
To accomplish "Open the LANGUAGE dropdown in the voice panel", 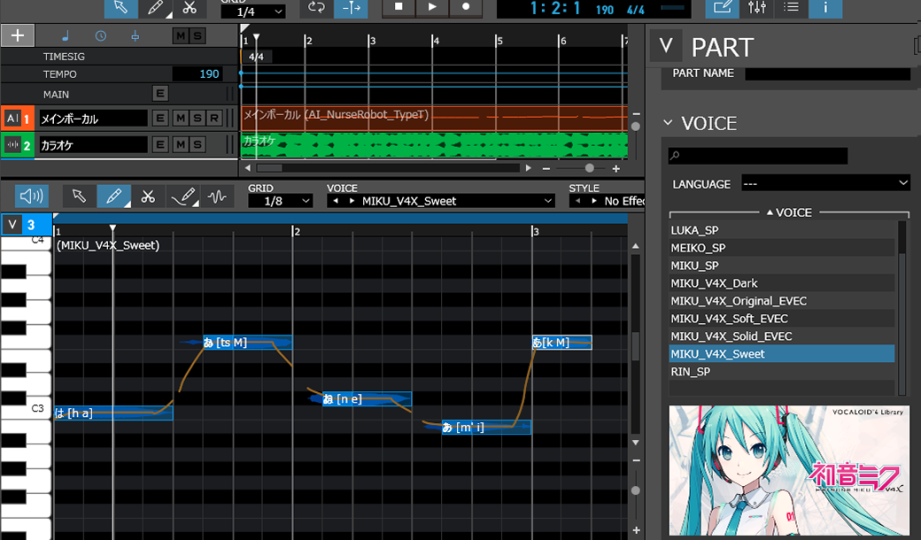I will pyautogui.click(x=825, y=184).
